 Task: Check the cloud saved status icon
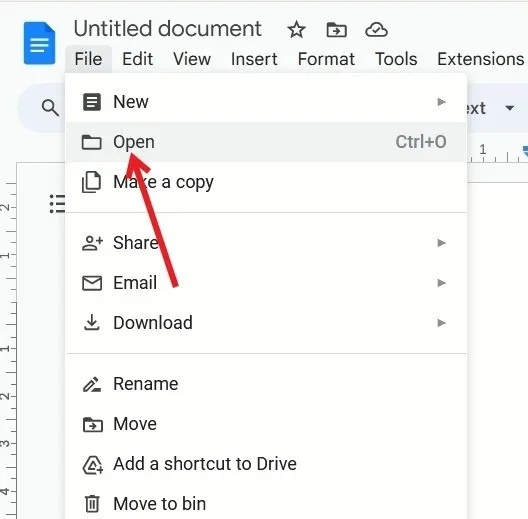pyautogui.click(x=376, y=30)
